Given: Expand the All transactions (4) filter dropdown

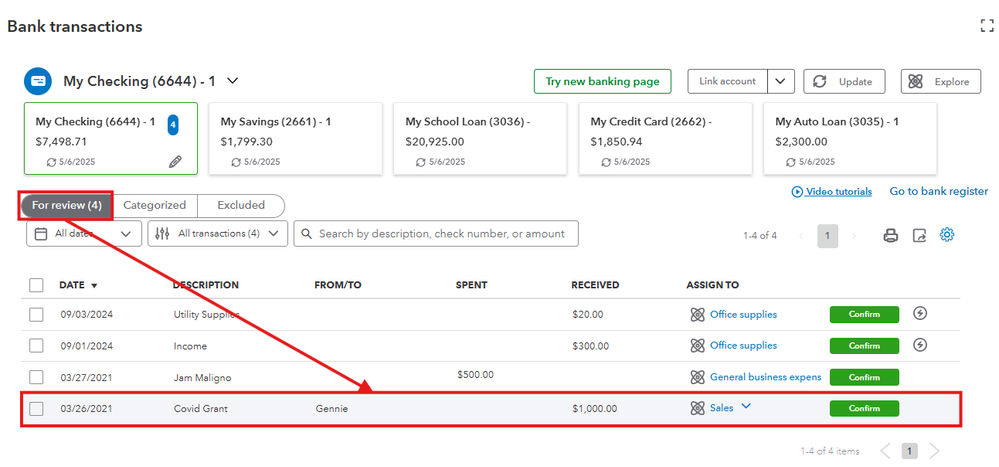Looking at the screenshot, I should (218, 234).
